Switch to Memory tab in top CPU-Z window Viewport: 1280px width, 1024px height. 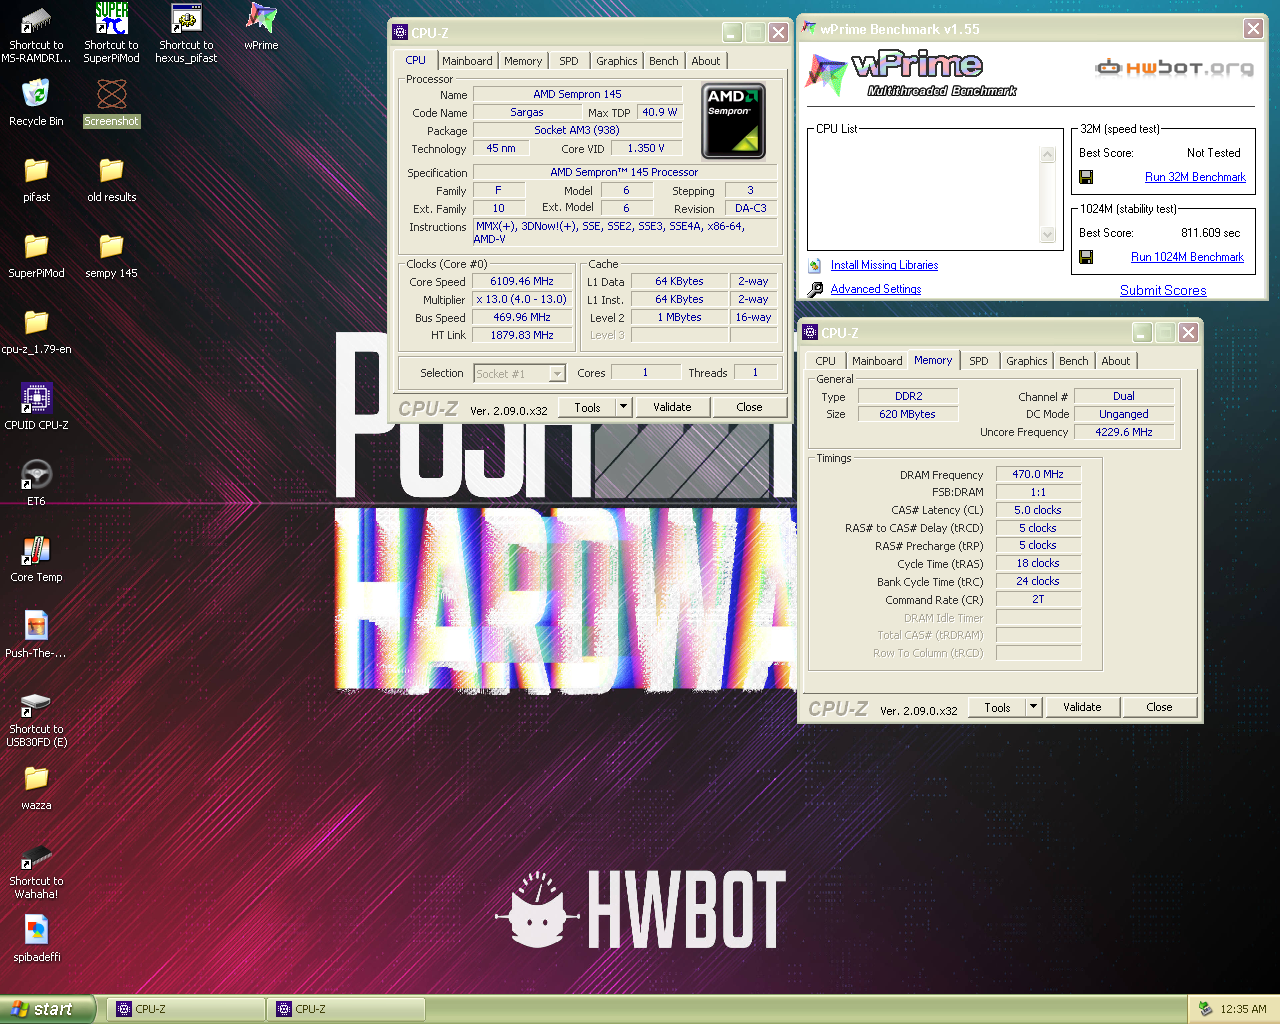coord(523,61)
